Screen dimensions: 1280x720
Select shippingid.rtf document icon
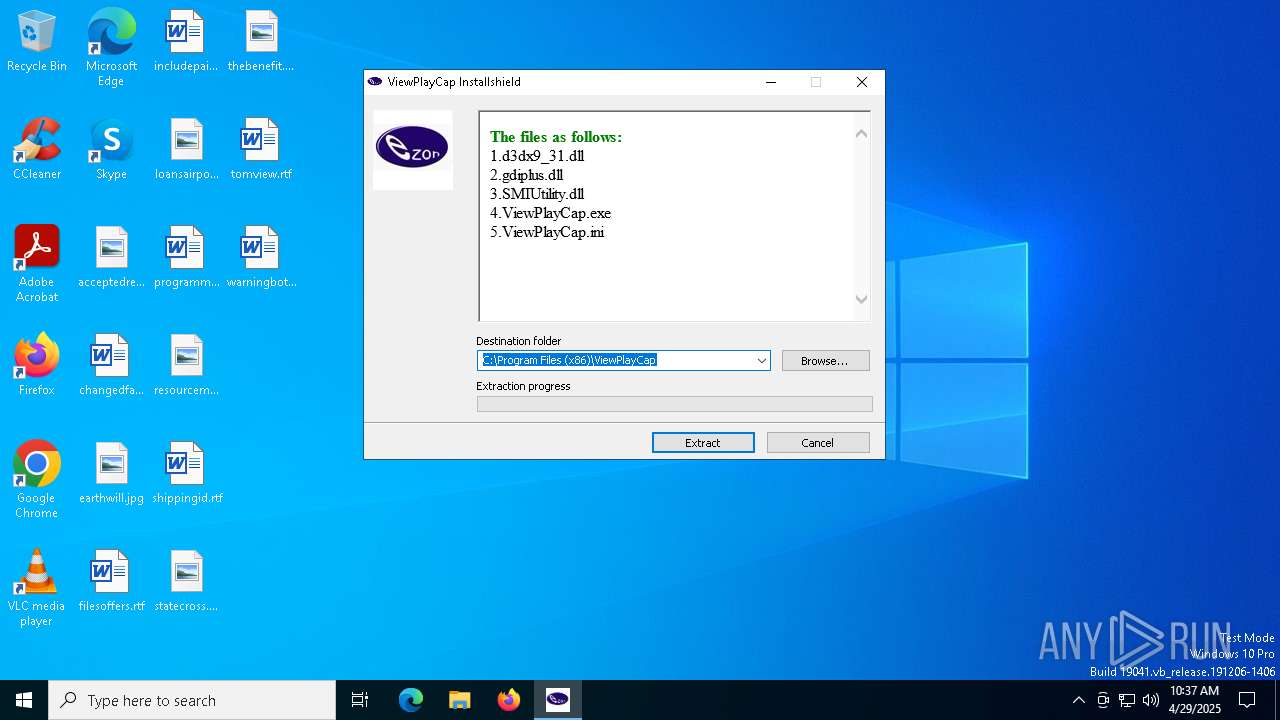coord(187,474)
